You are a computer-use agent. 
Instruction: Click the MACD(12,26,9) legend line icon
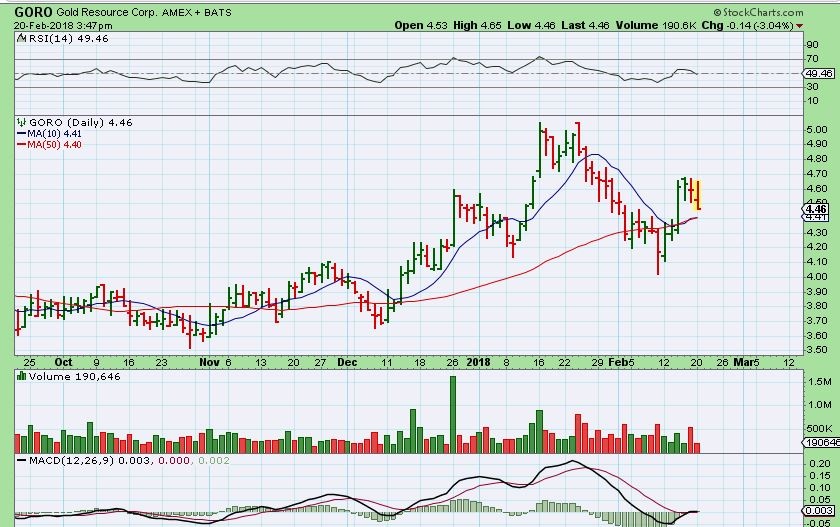(x=20, y=459)
